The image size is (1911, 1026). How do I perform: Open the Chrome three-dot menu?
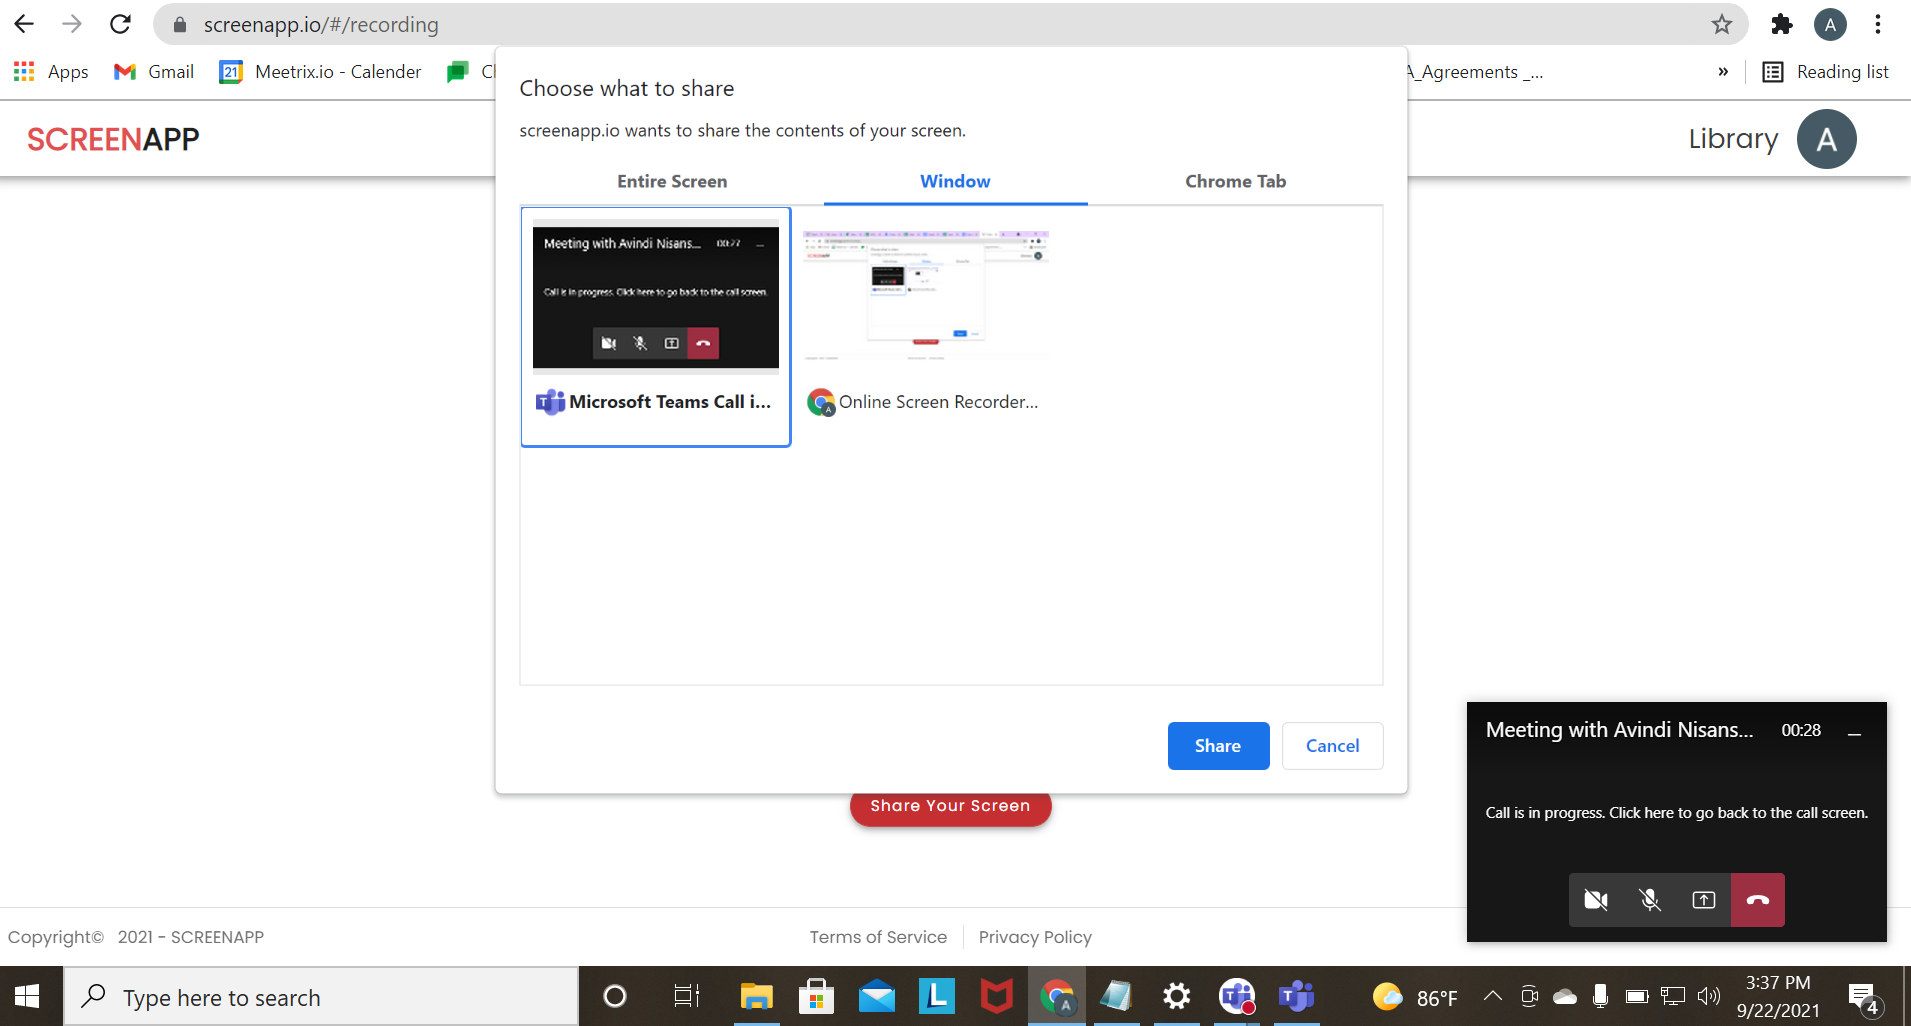1878,24
